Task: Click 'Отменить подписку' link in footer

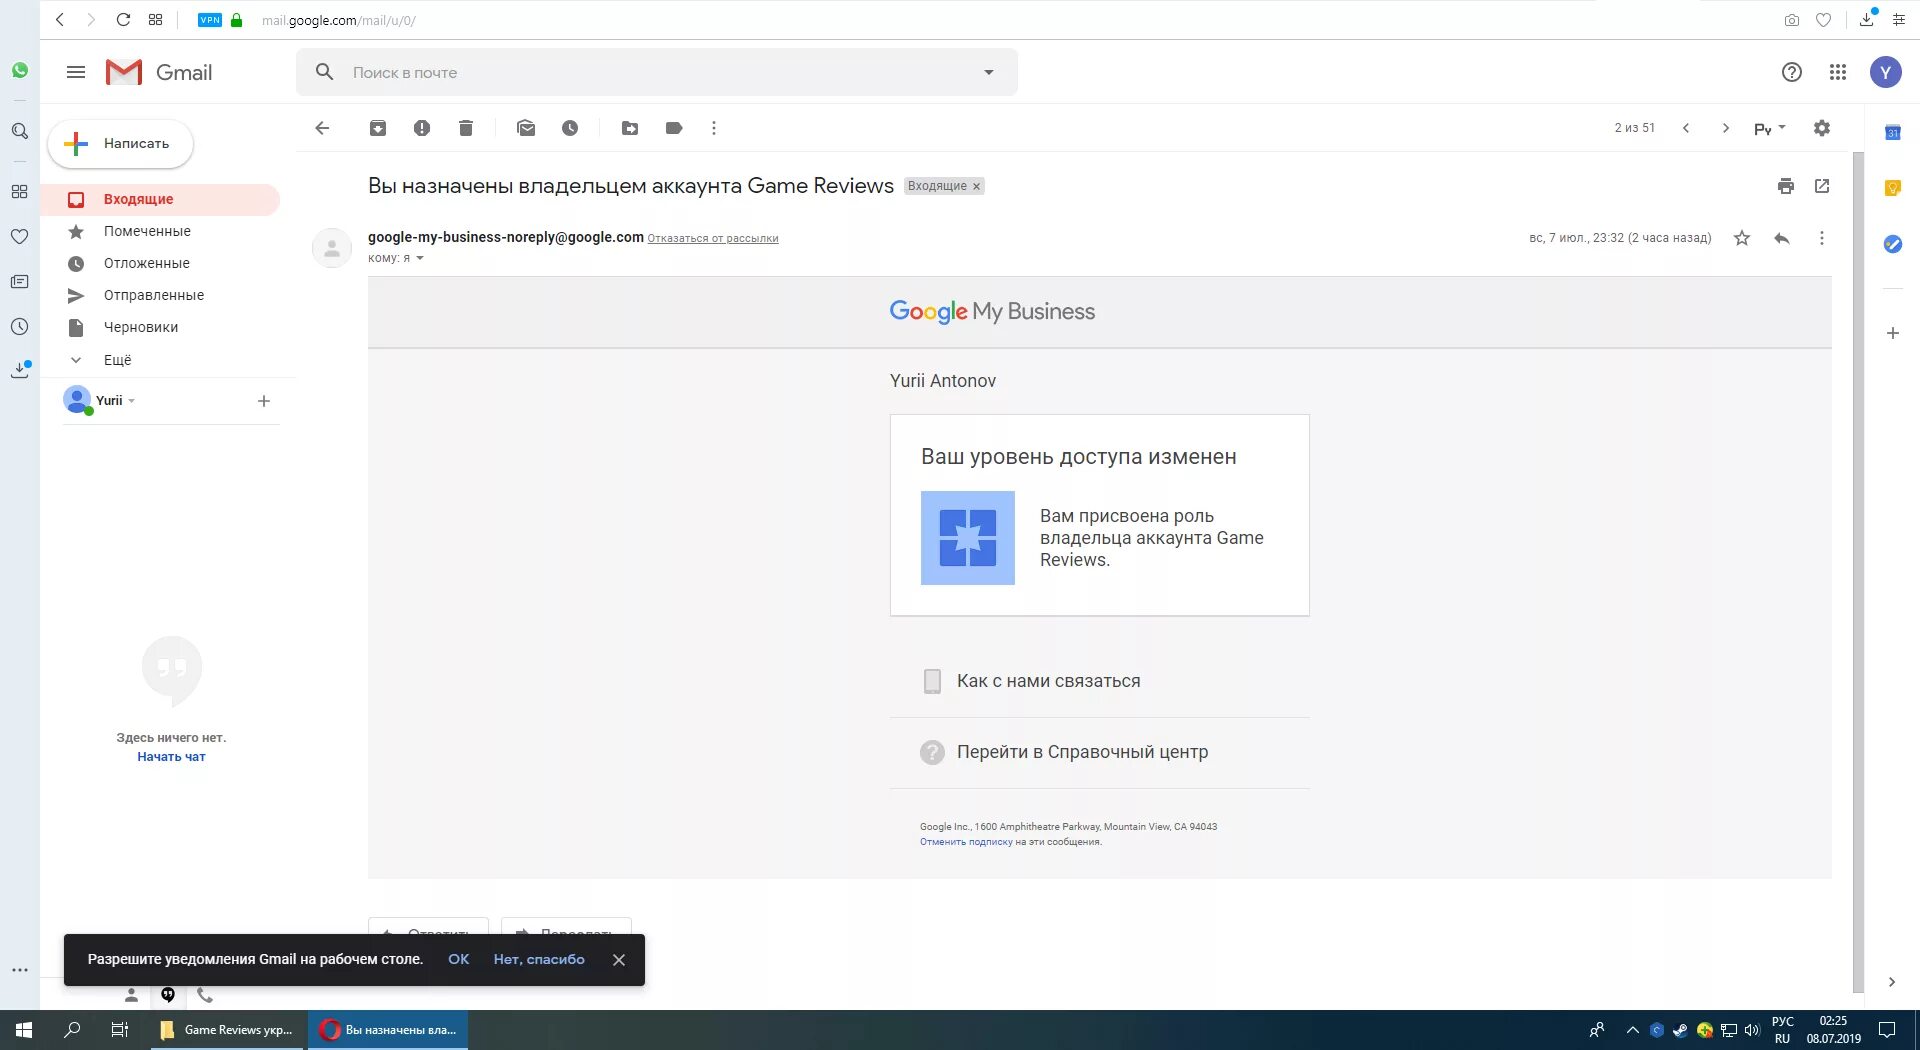Action: click(x=966, y=842)
